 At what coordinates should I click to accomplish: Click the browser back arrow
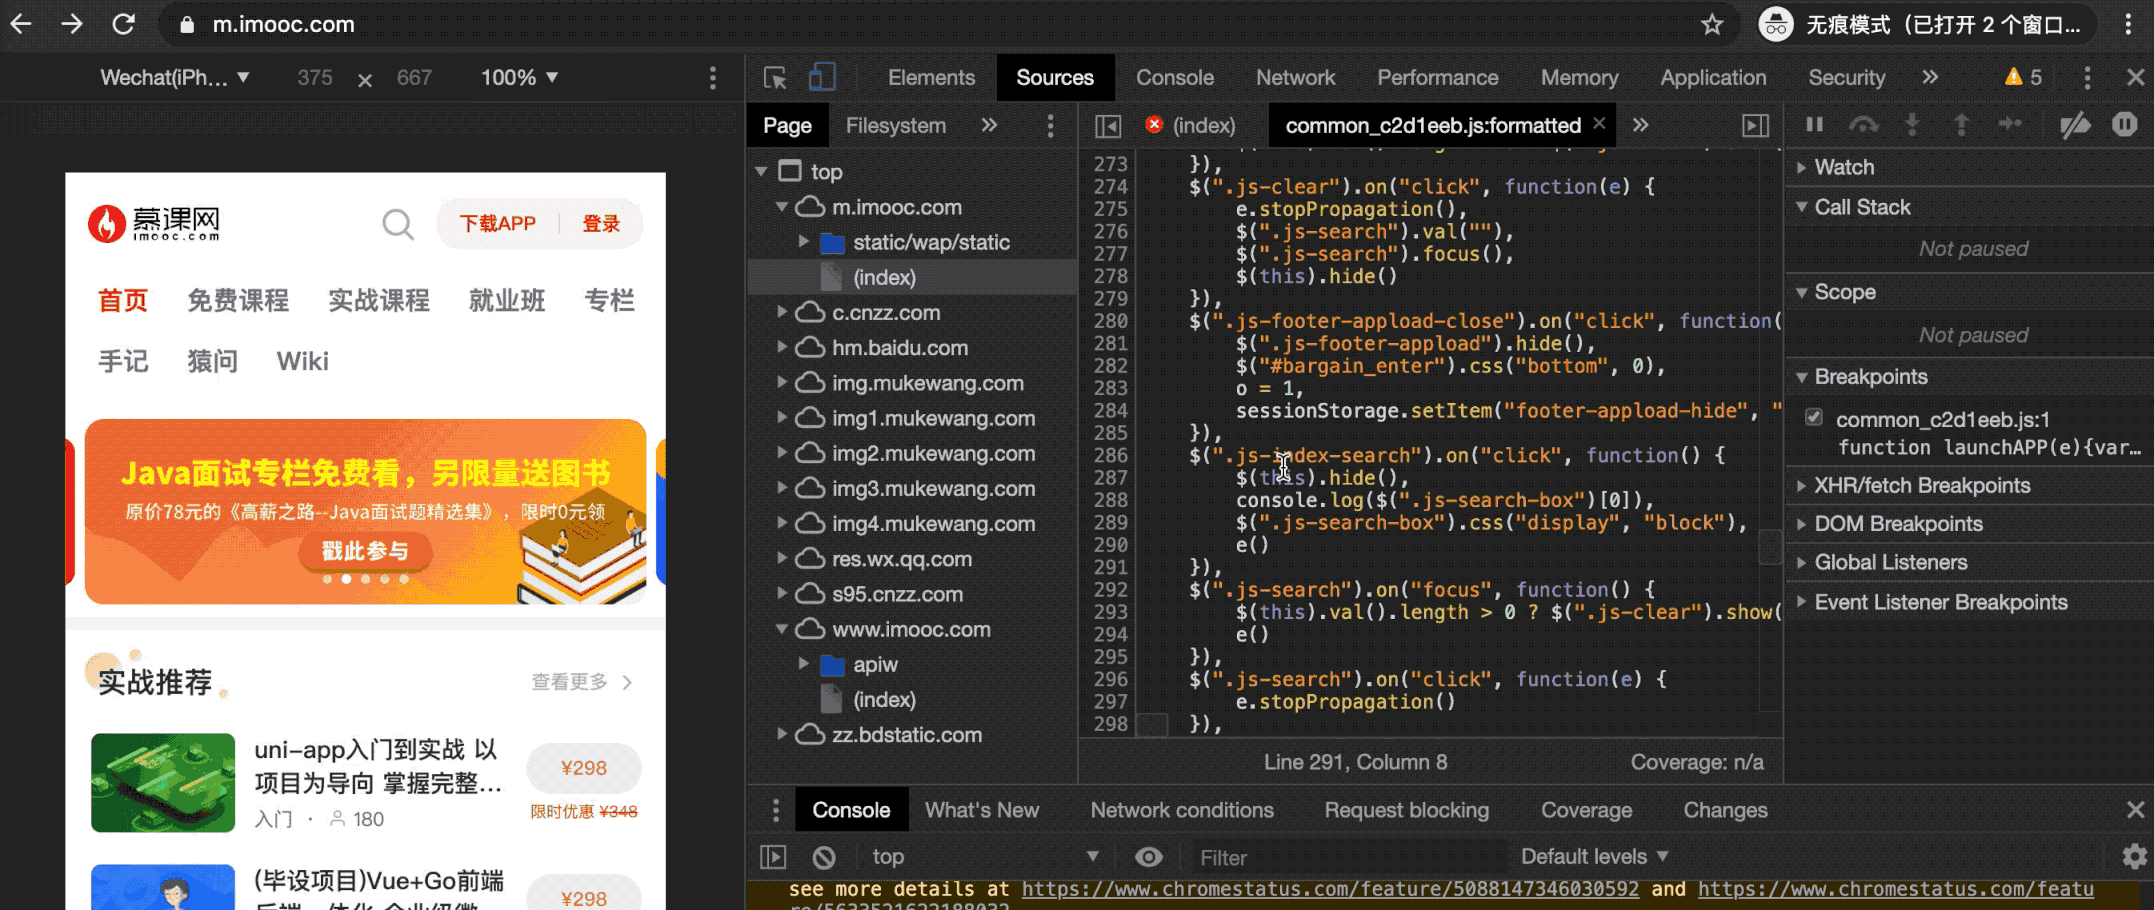pos(21,24)
